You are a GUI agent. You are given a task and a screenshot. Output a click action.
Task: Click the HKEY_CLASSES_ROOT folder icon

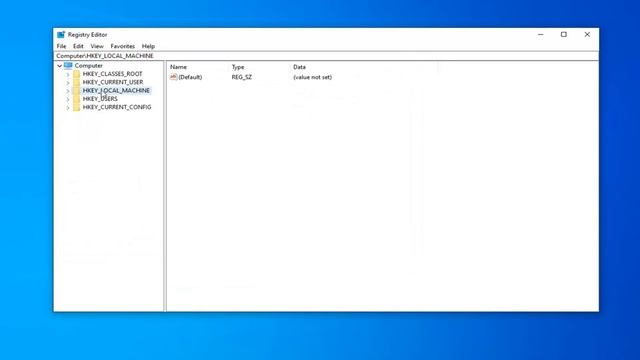pos(76,74)
